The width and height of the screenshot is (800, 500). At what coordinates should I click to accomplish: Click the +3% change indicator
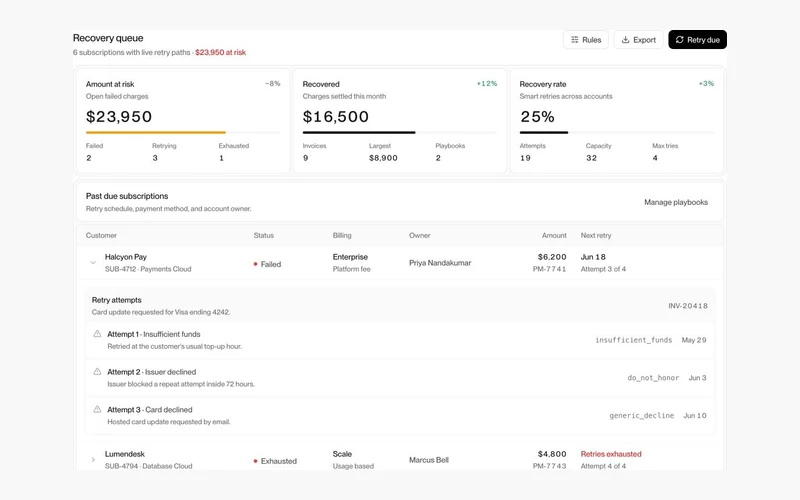click(706, 83)
